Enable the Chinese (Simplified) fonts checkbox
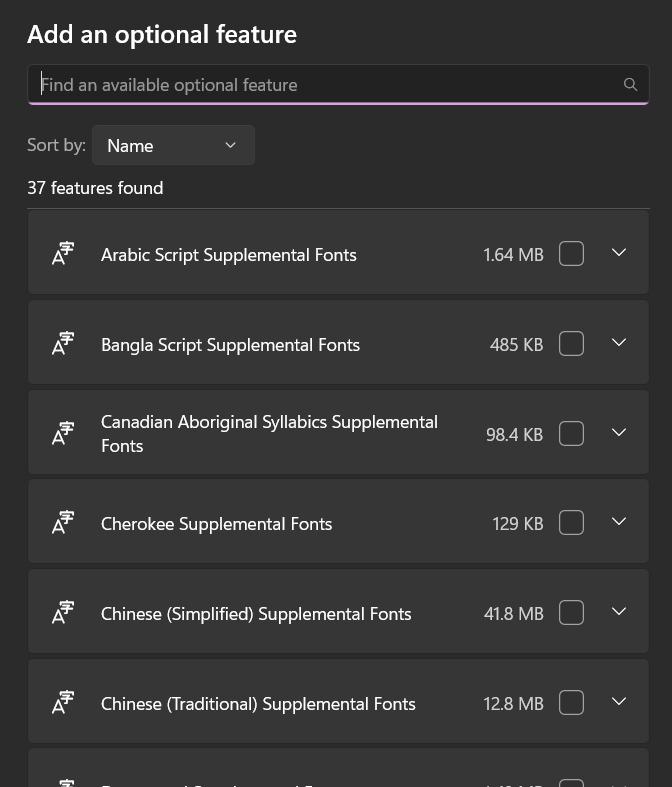Viewport: 672px width, 787px height. (x=571, y=613)
